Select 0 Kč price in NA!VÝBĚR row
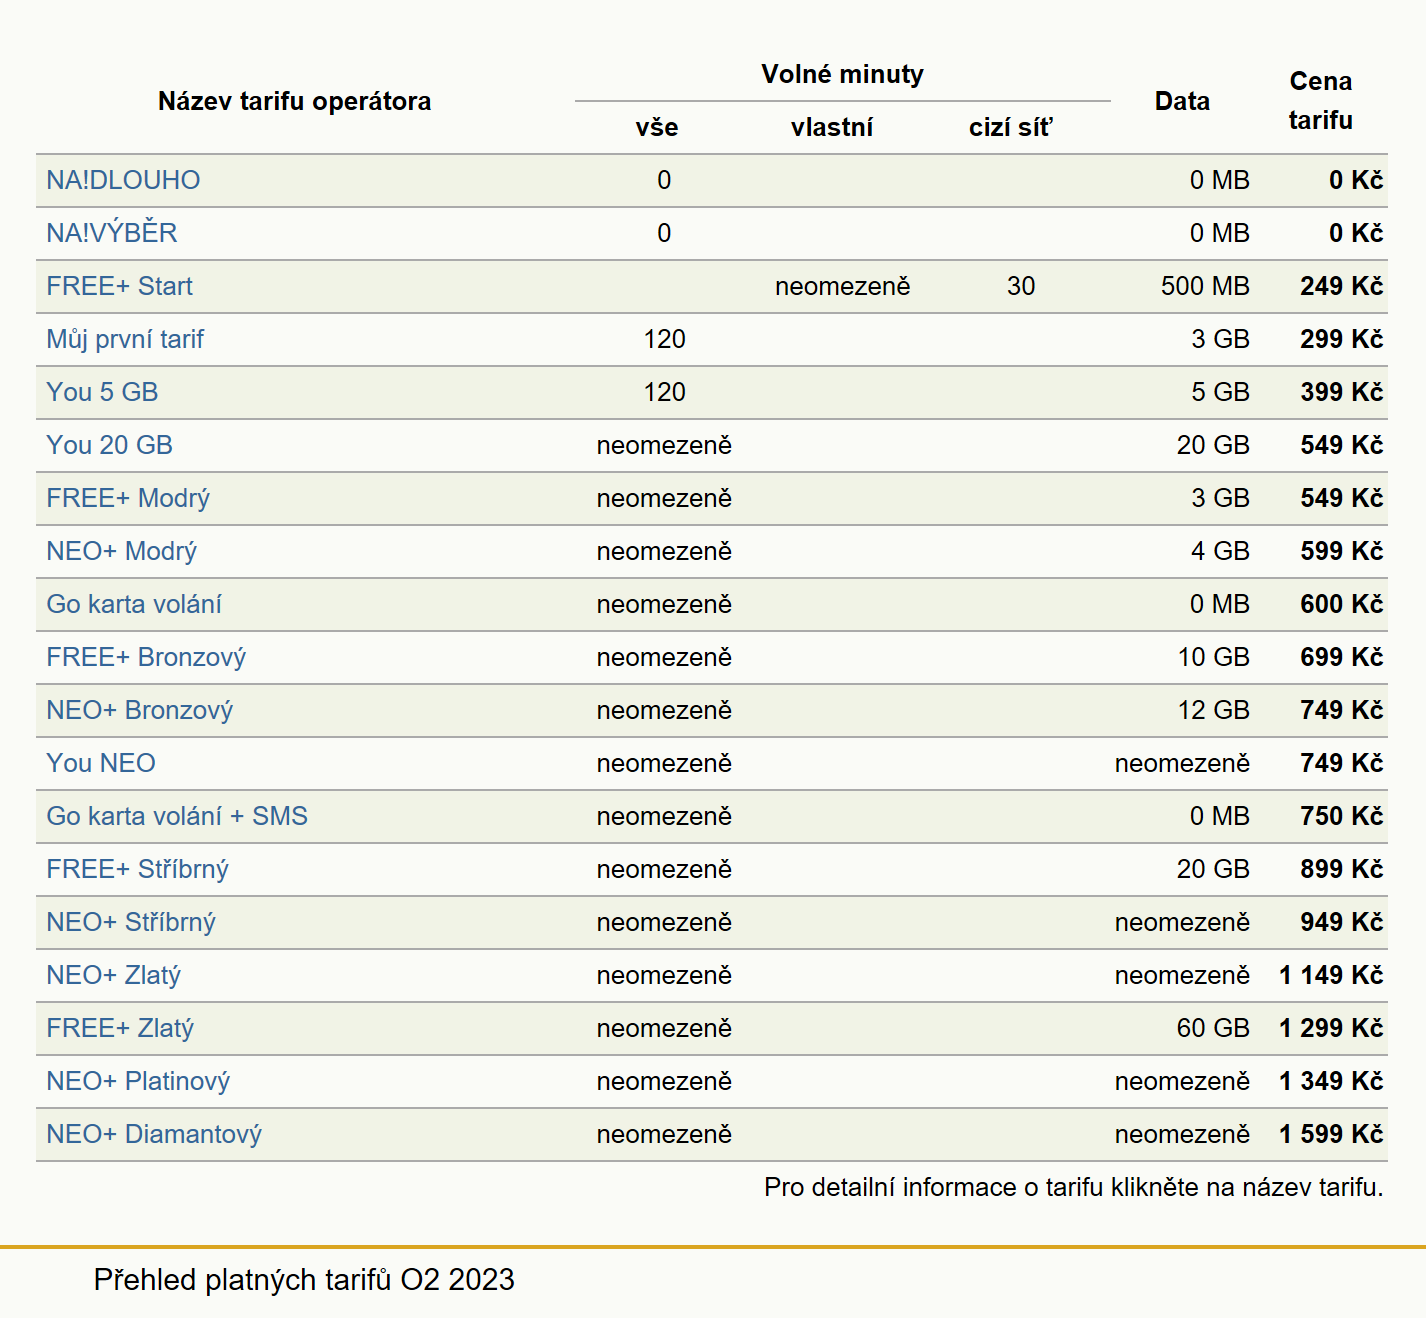 coord(1356,233)
